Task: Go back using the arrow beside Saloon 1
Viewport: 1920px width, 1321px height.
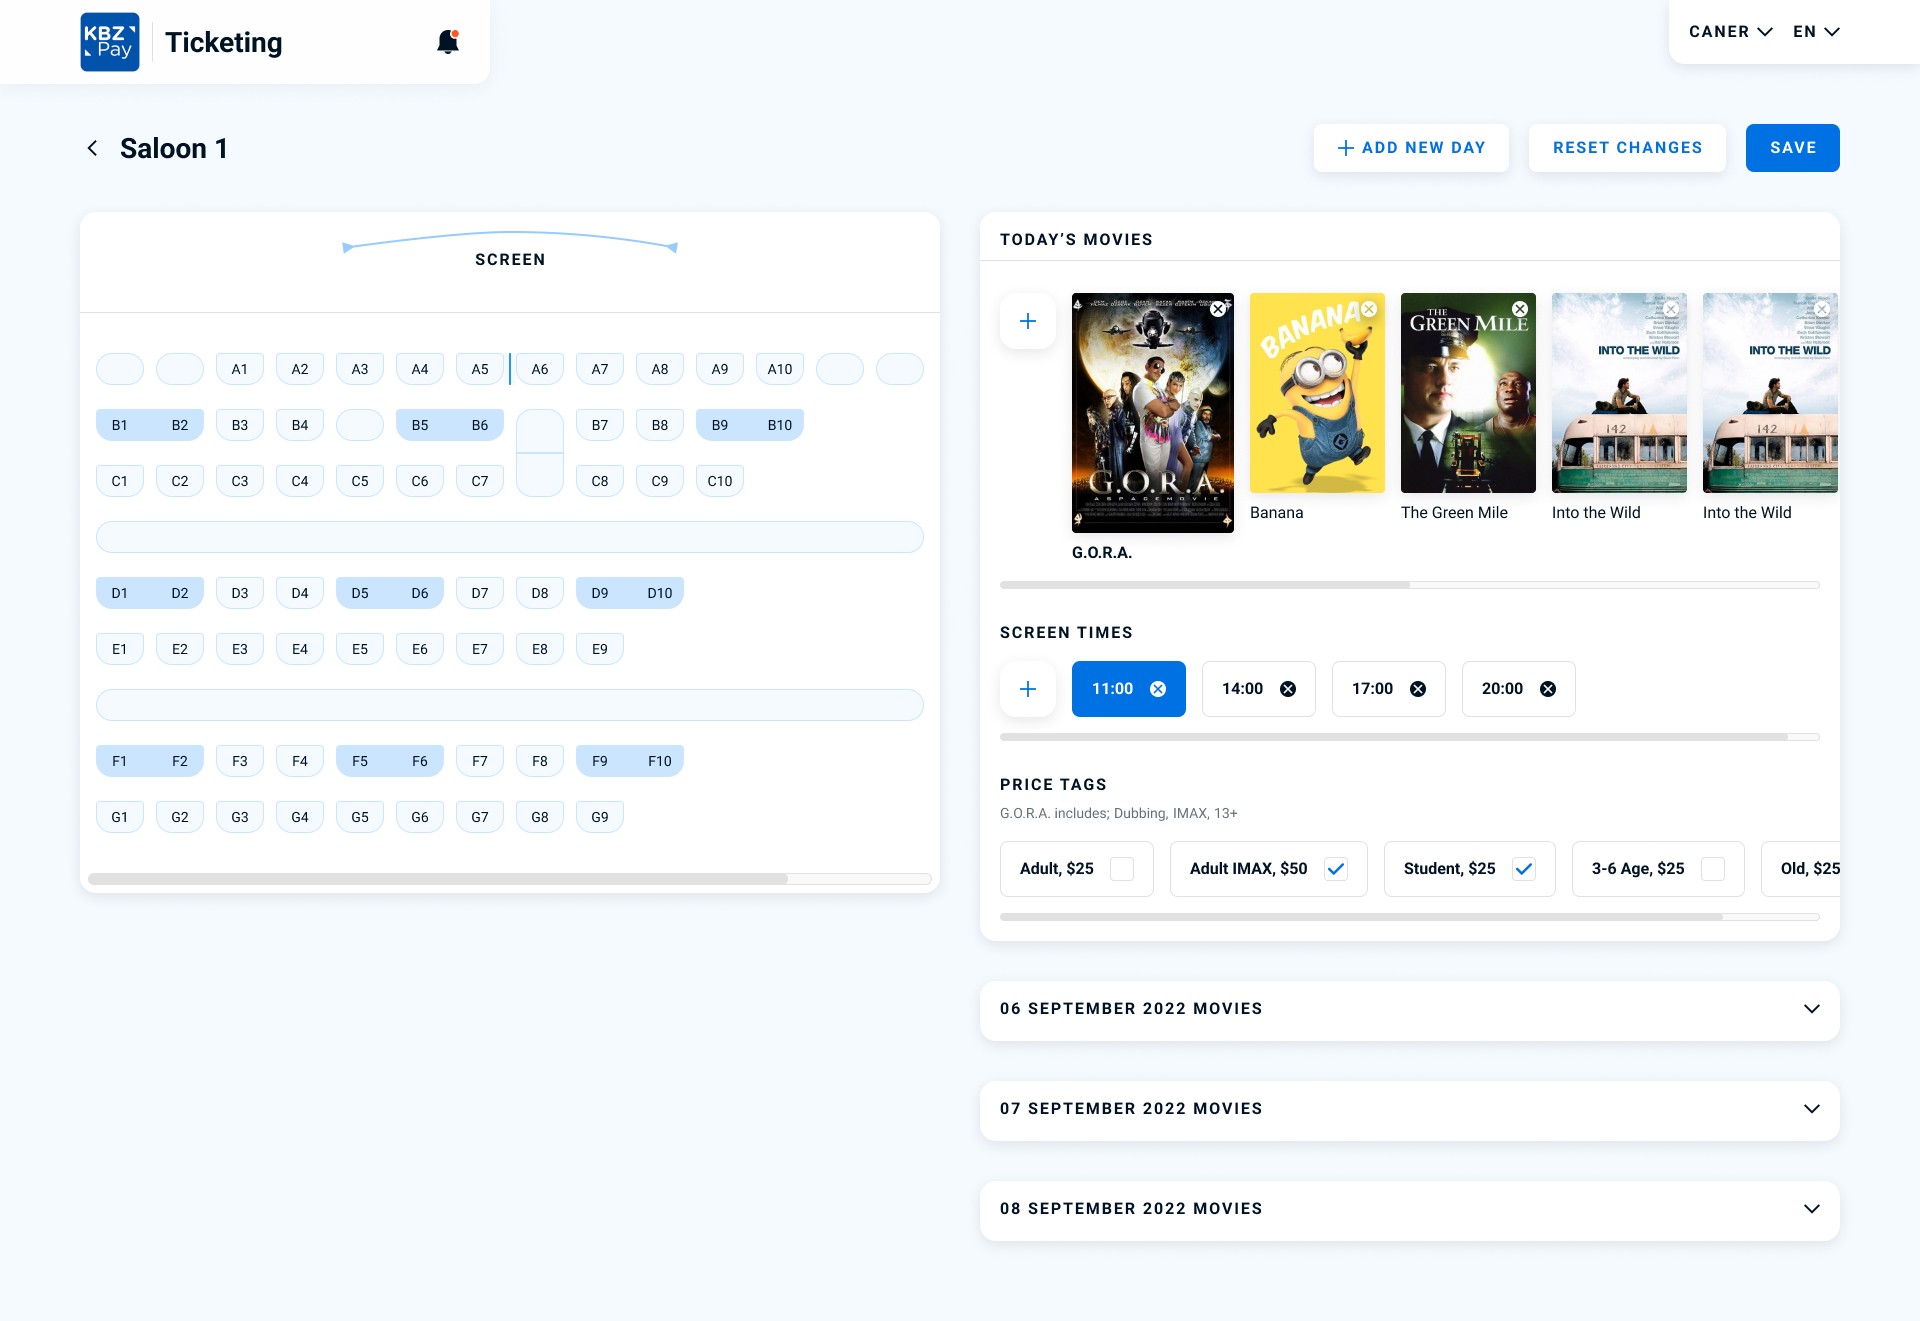Action: tap(92, 148)
